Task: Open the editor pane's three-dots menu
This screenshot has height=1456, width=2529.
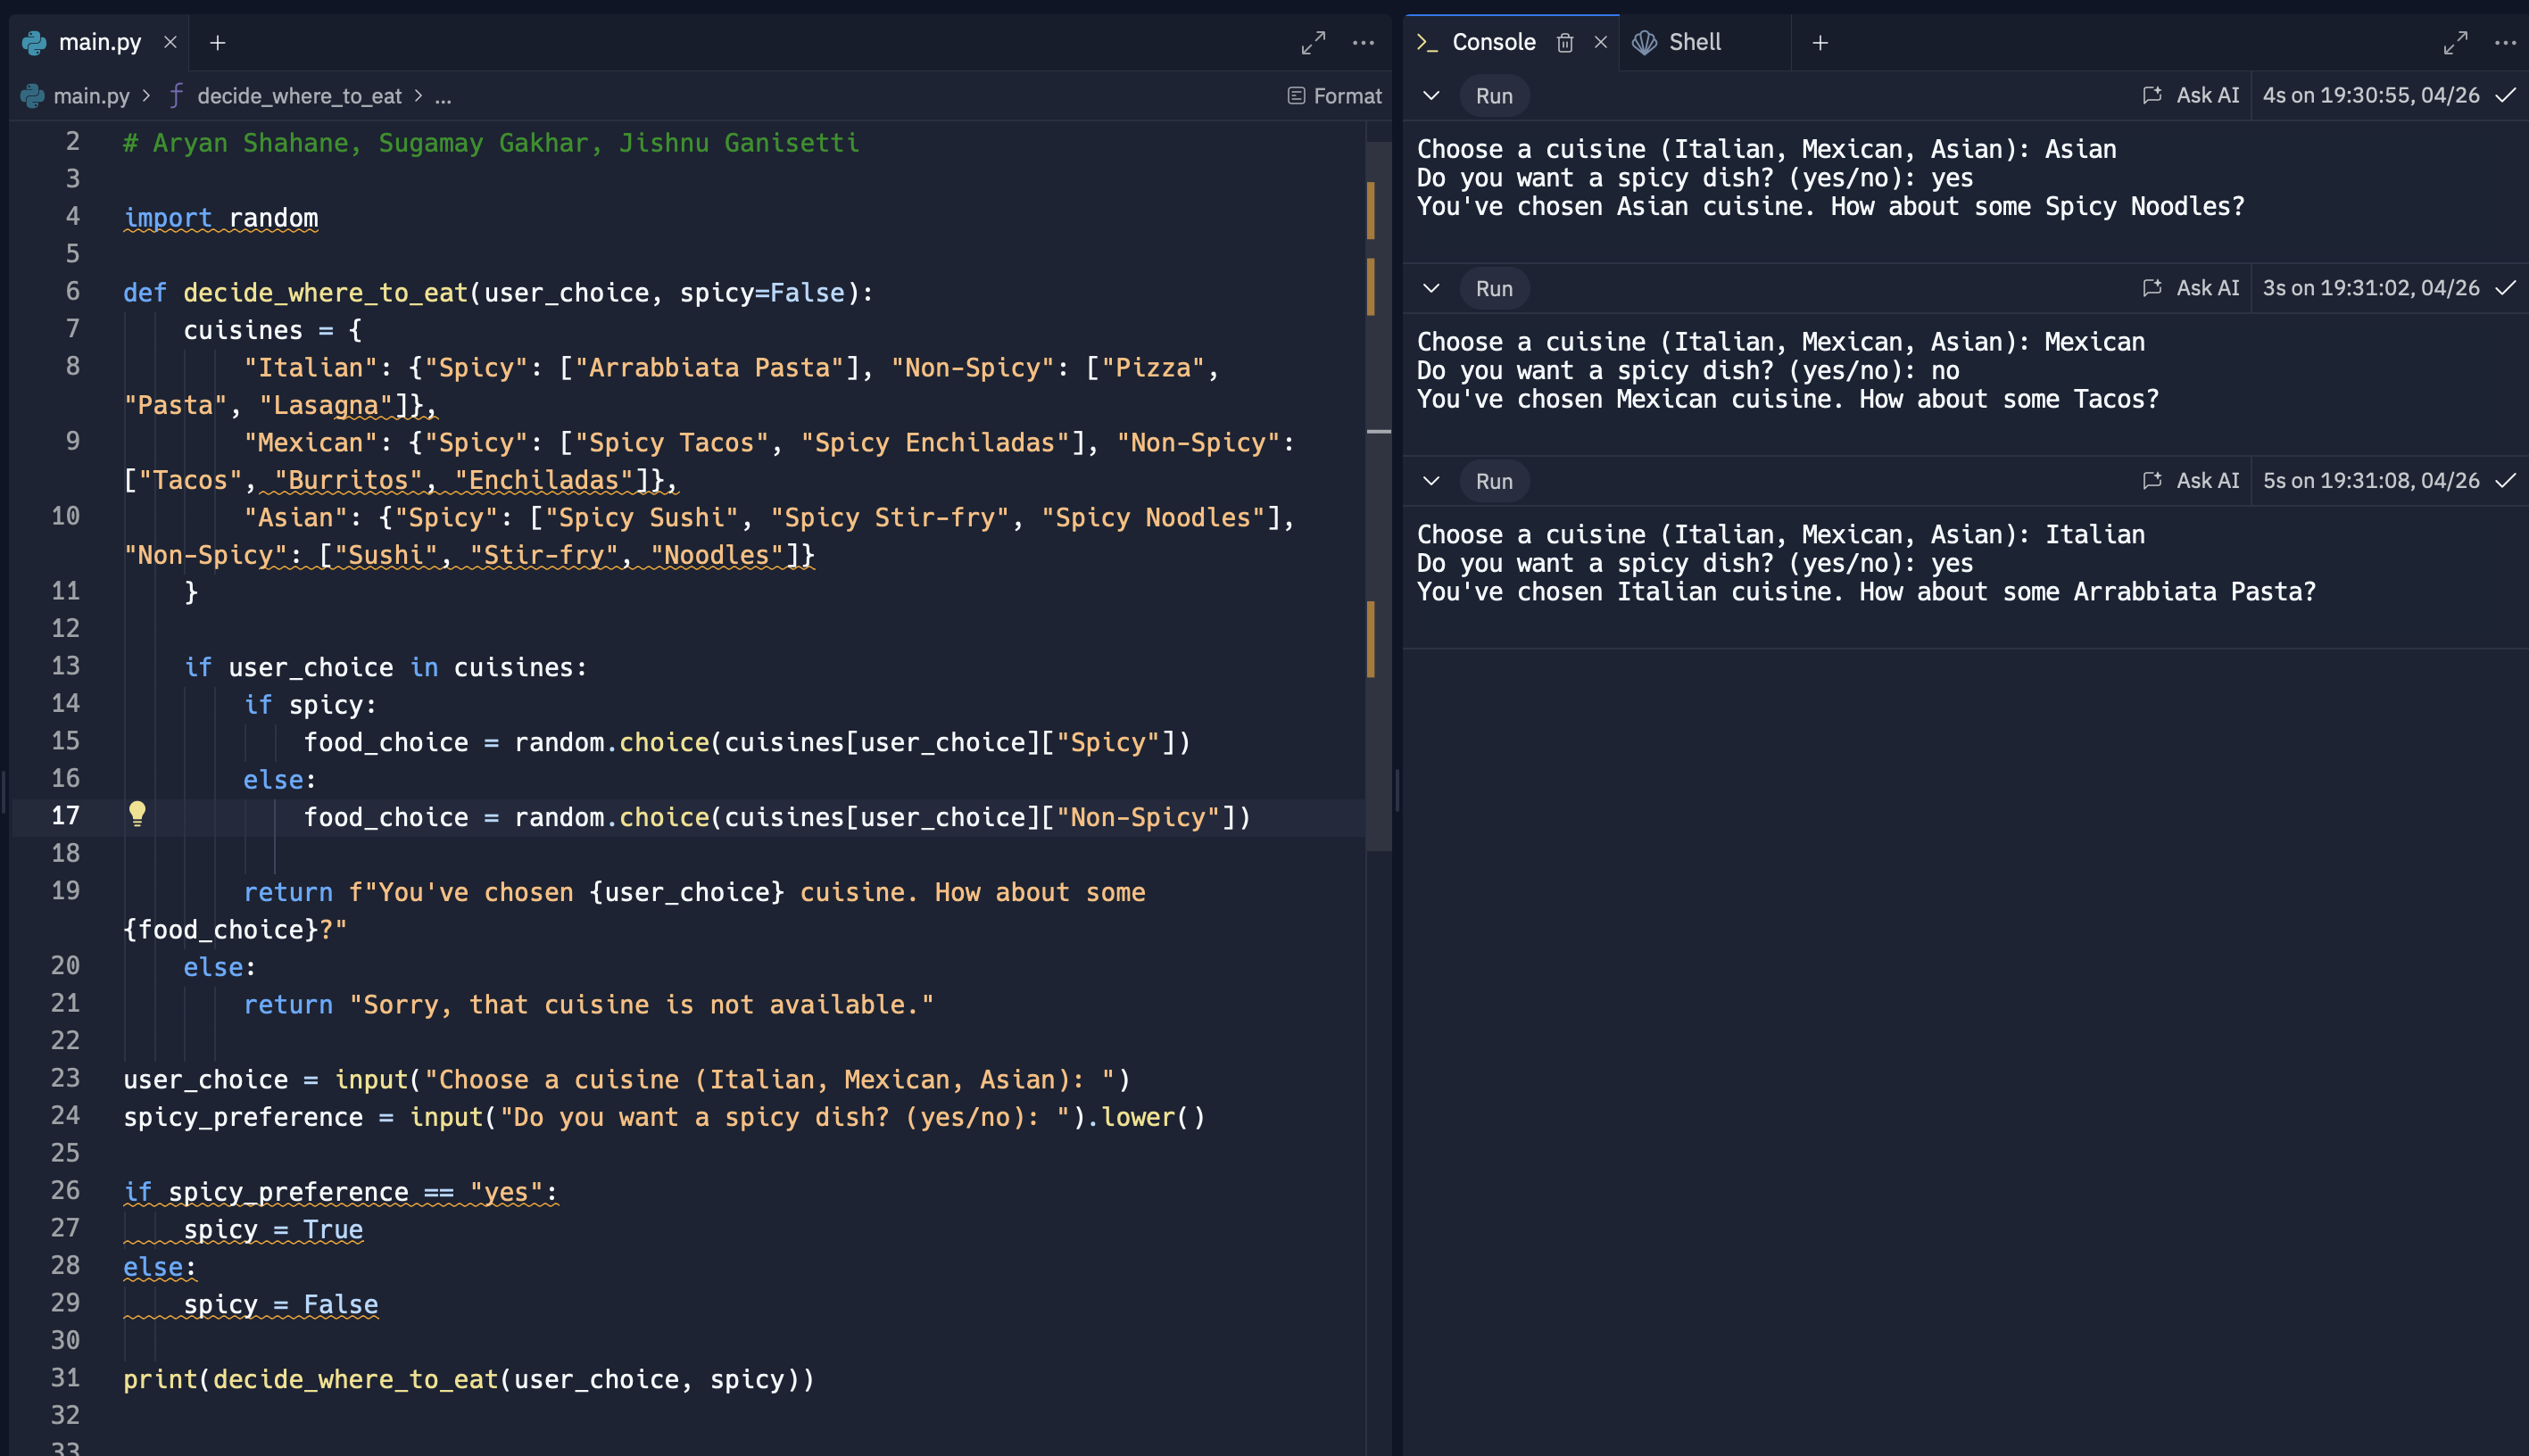Action: (x=1363, y=43)
